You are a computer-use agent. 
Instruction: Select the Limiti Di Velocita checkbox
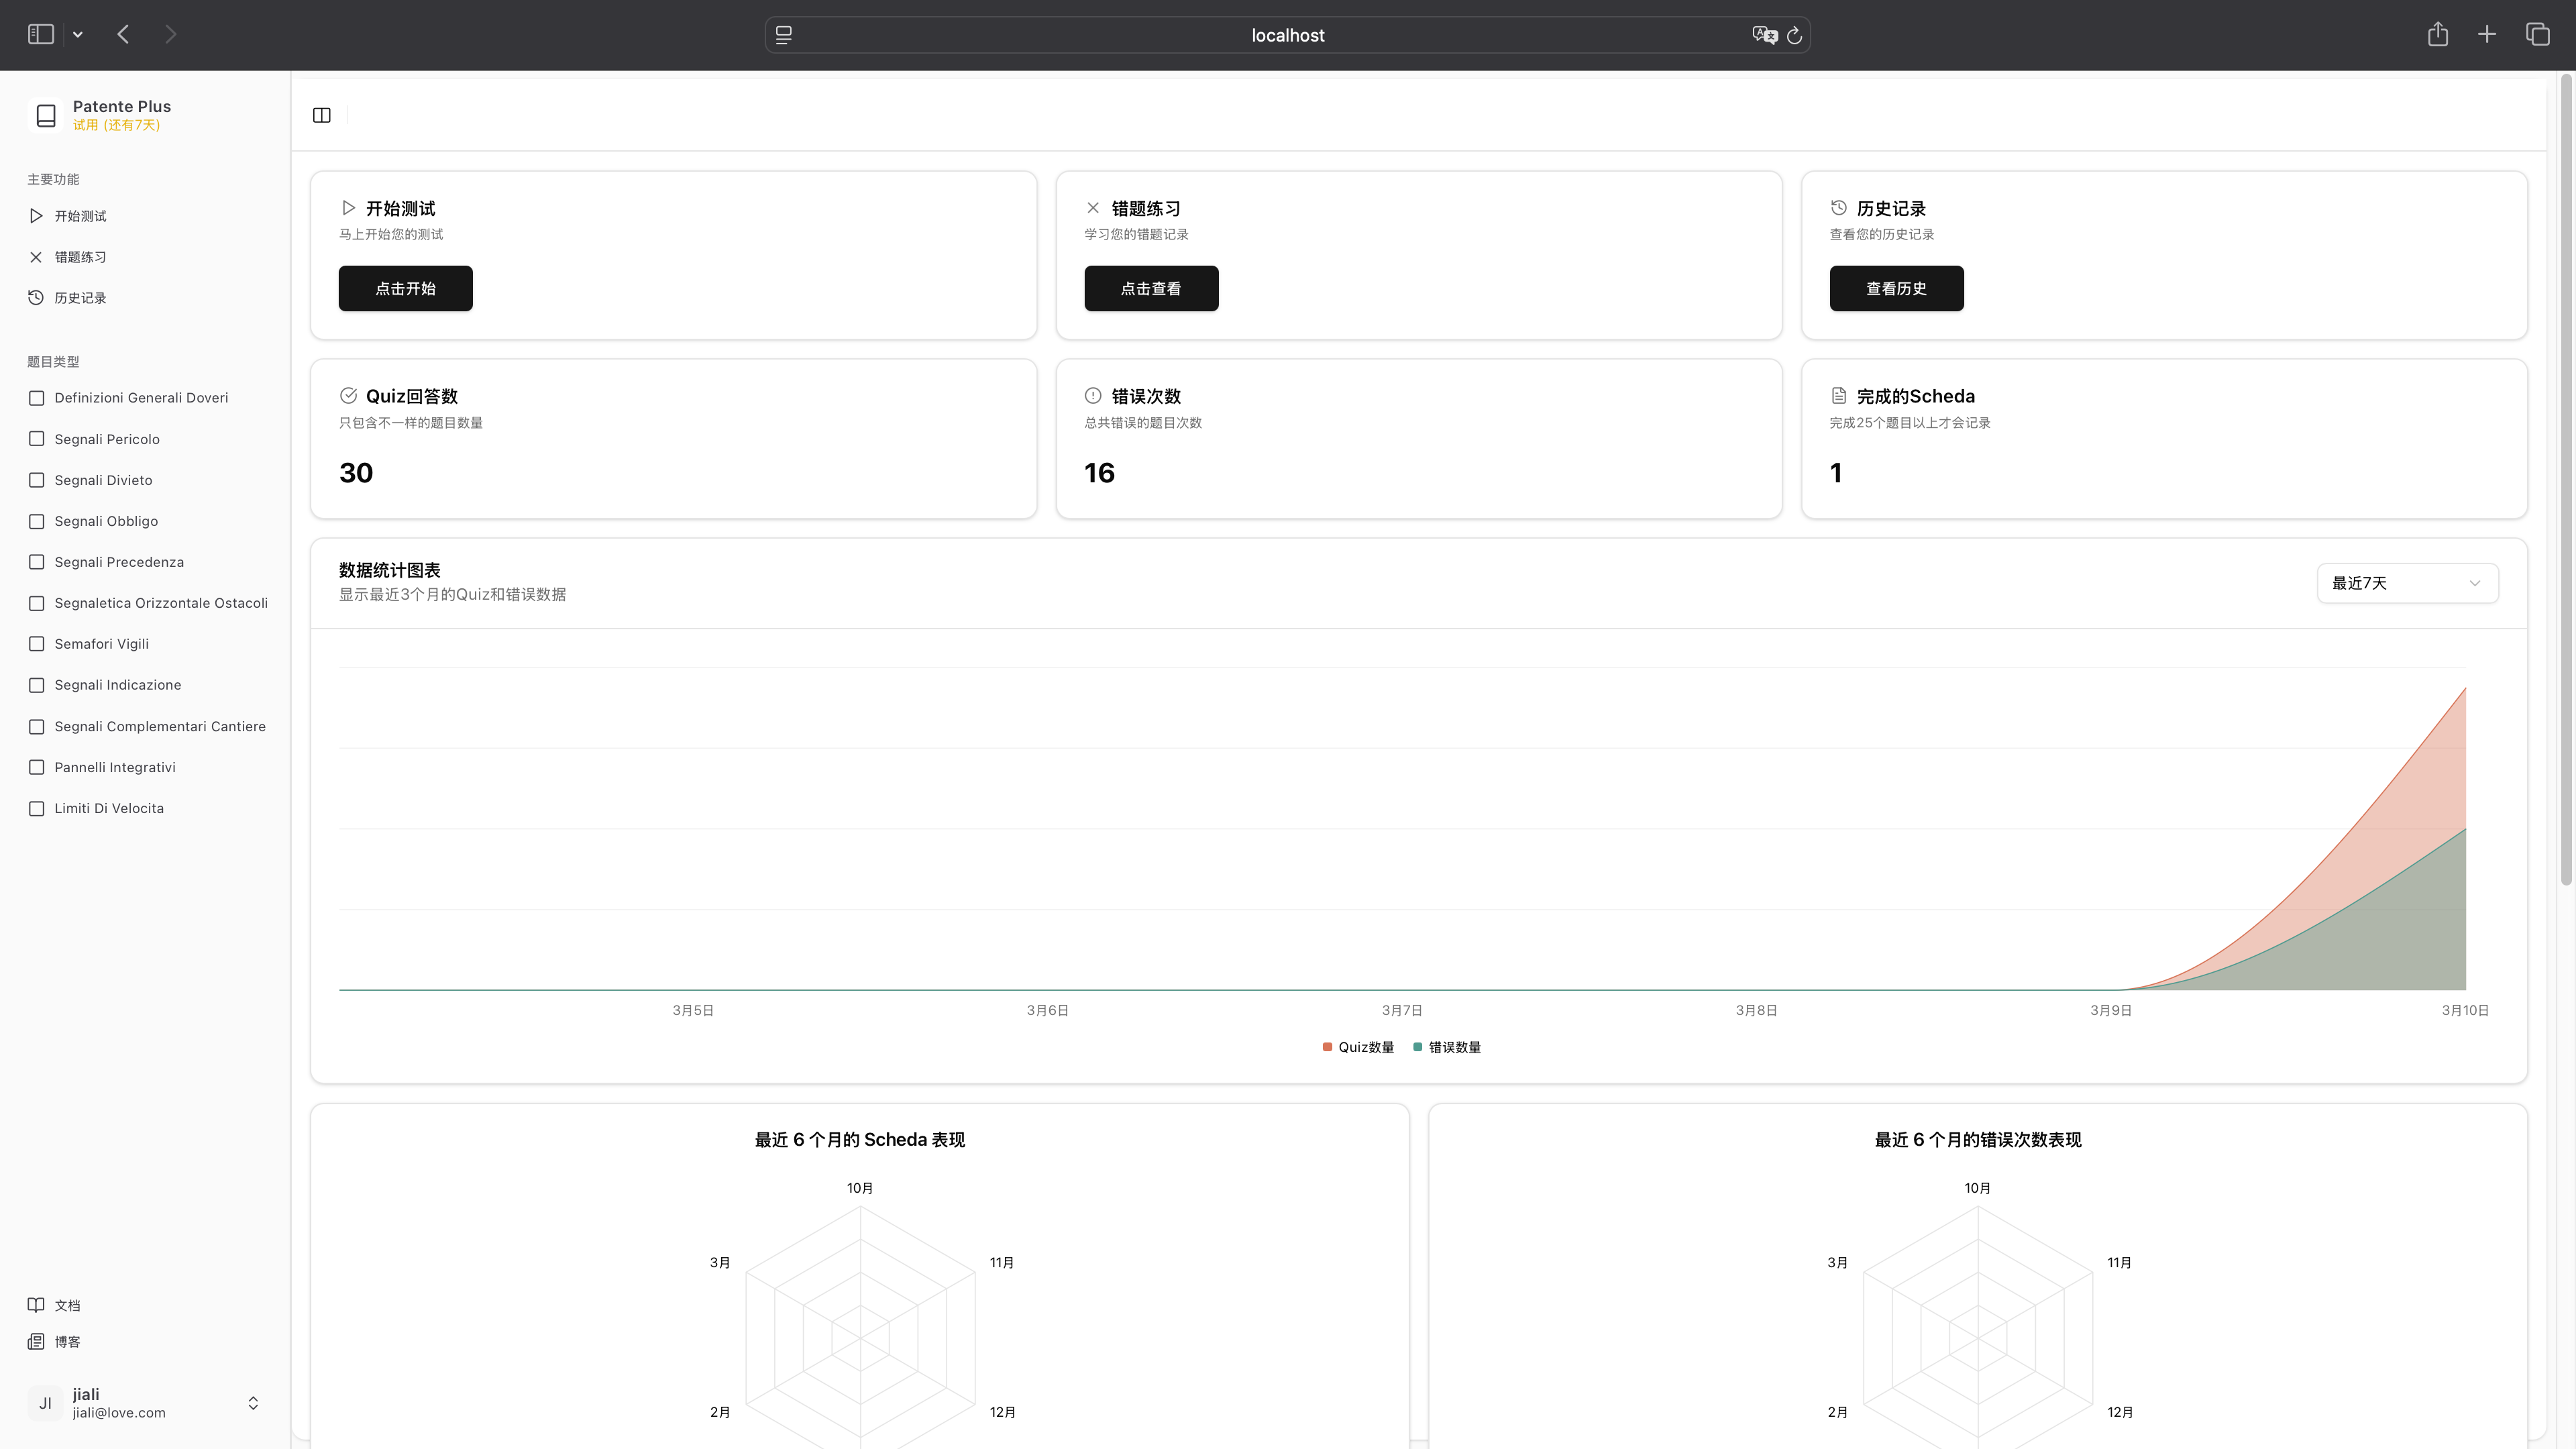36,808
